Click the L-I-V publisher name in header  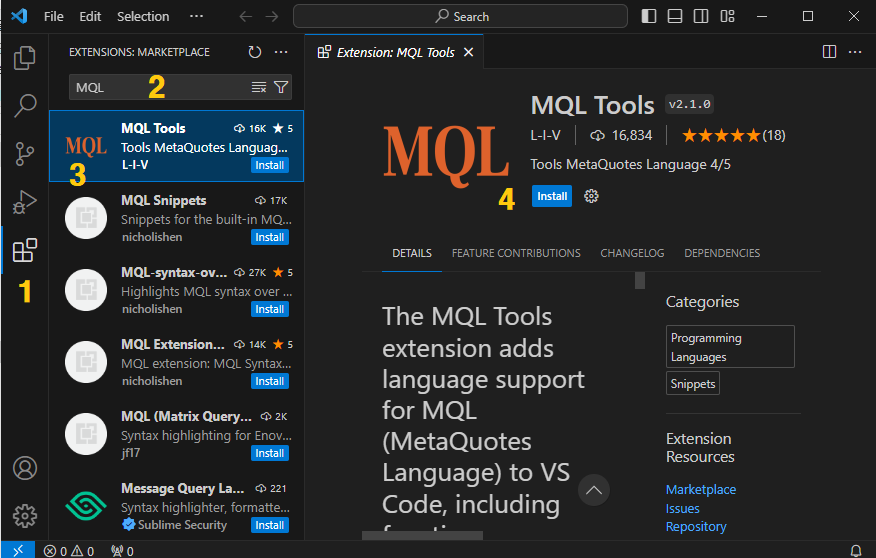[545, 135]
